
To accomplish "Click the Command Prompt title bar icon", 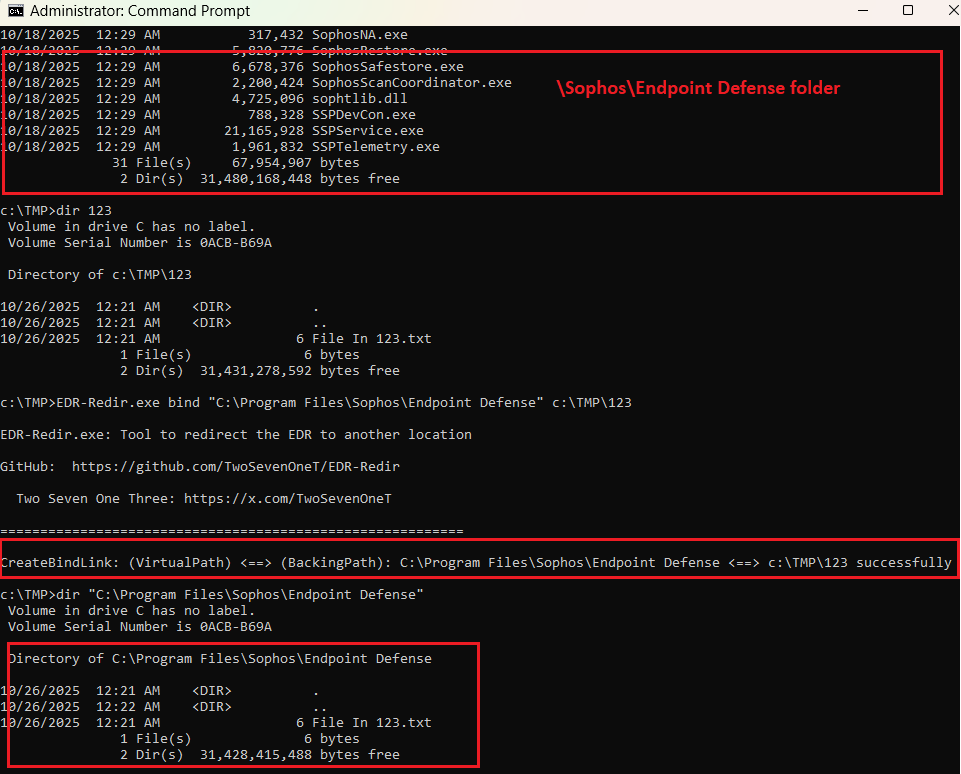I will pos(16,10).
